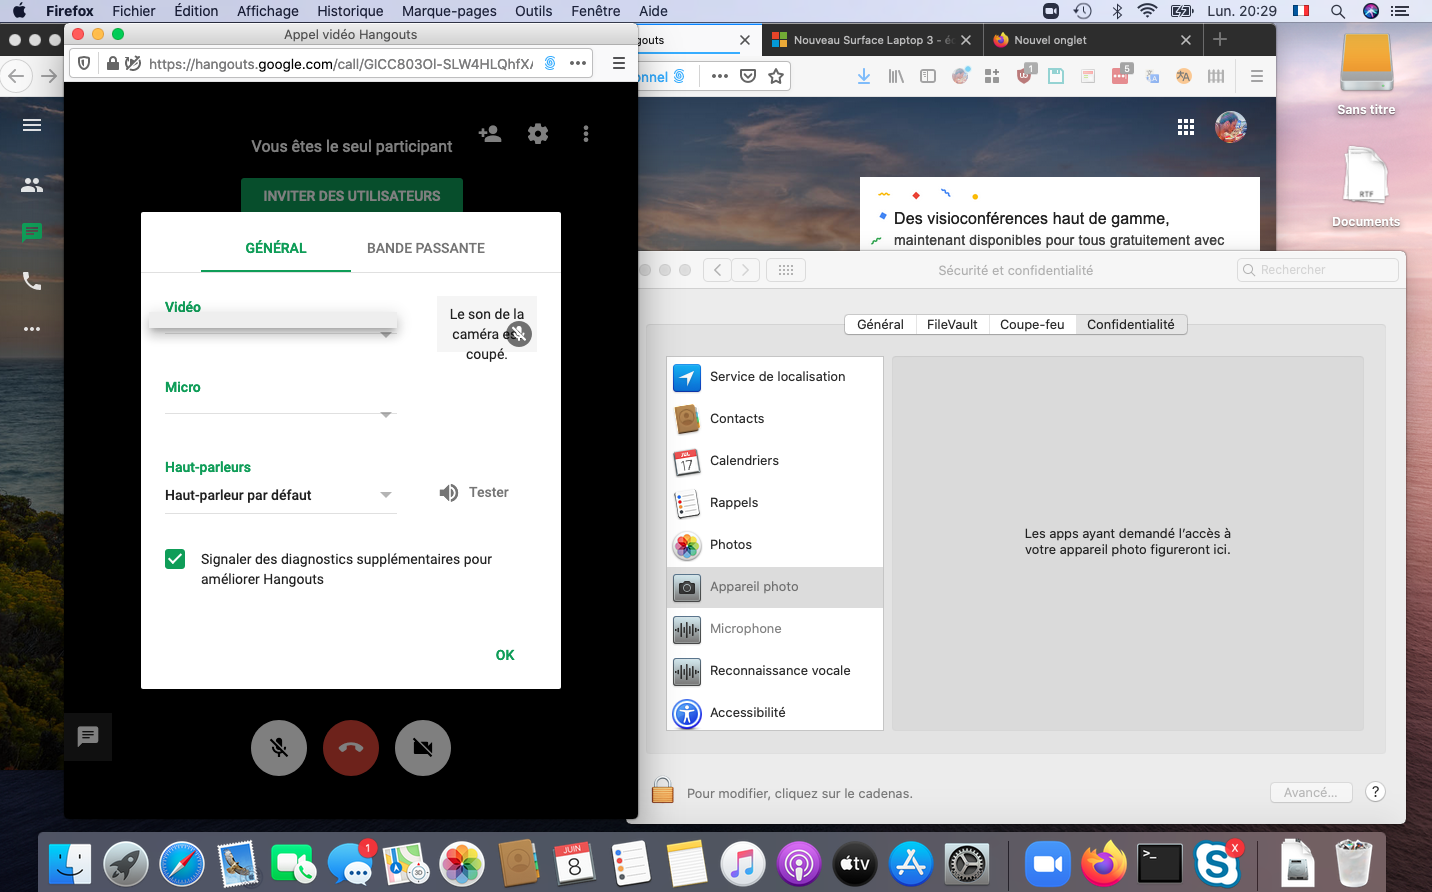
Task: Test speakers with the Tester button
Action: click(474, 492)
